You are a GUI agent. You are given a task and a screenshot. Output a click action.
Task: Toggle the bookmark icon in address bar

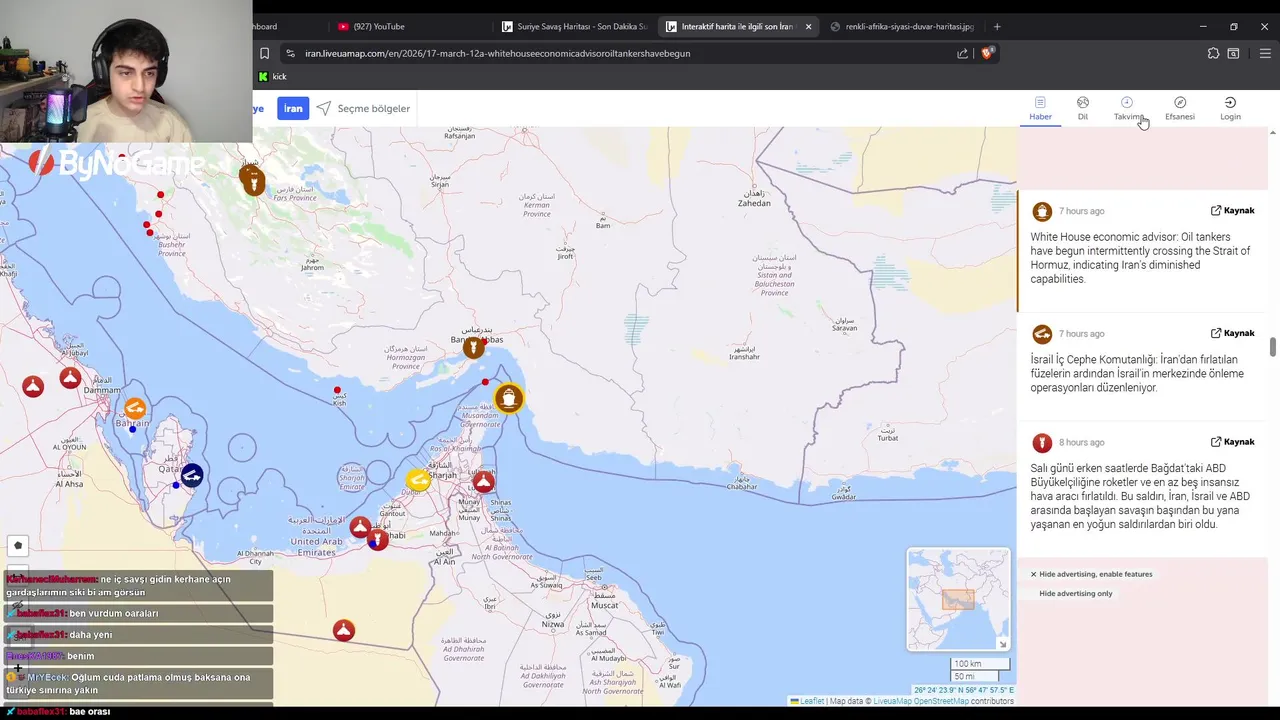point(264,53)
